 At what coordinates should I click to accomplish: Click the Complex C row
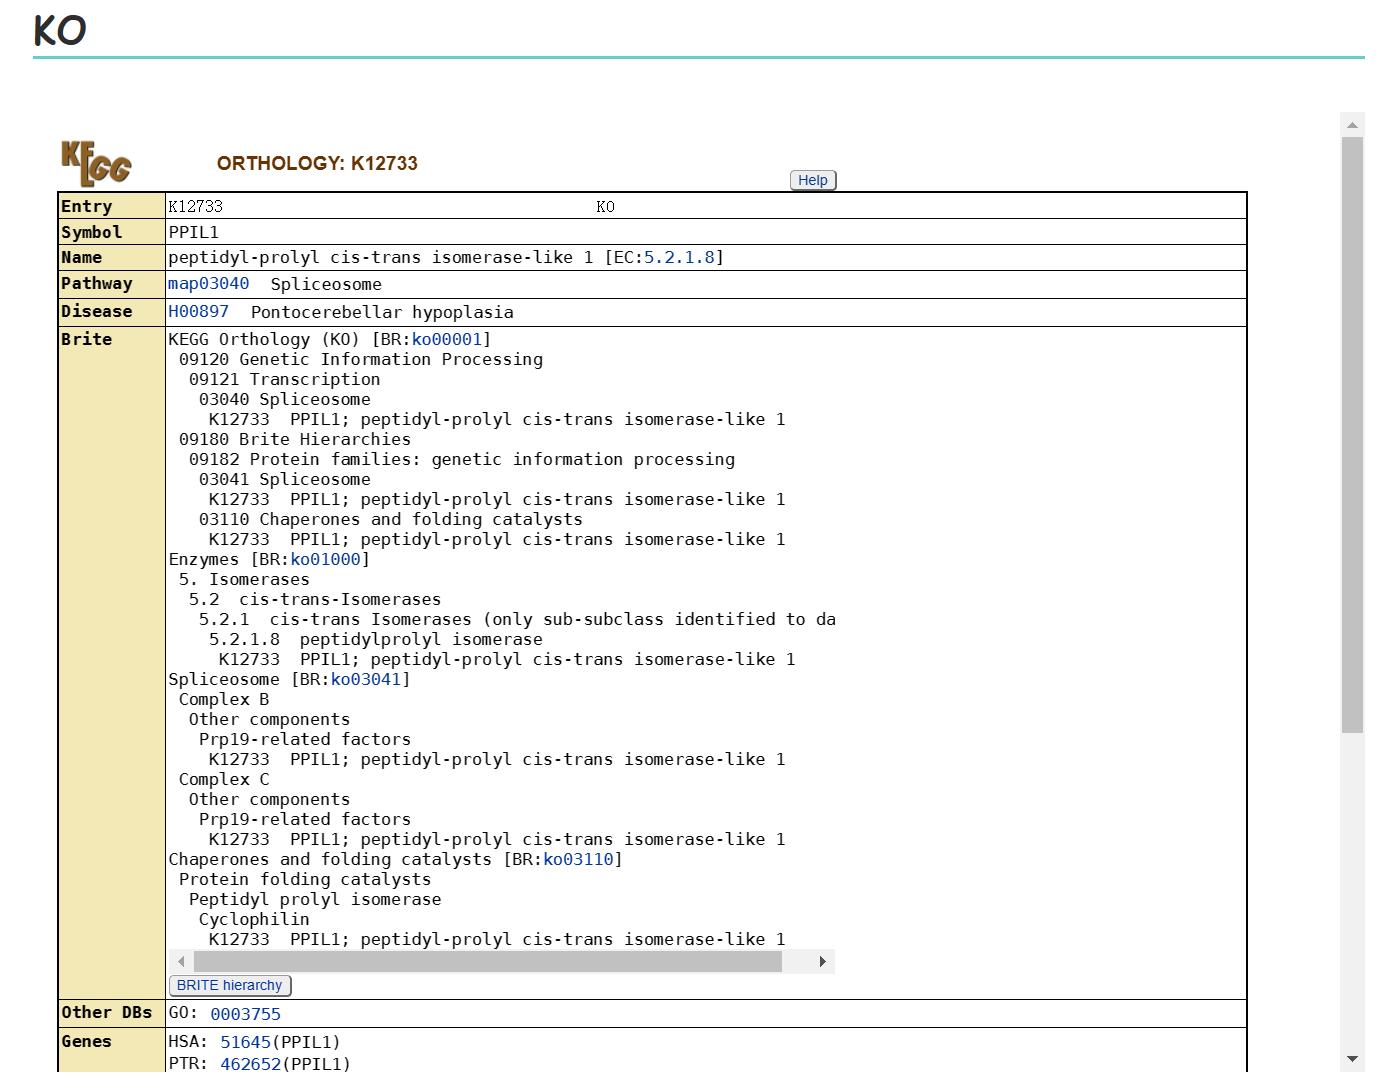tap(224, 779)
